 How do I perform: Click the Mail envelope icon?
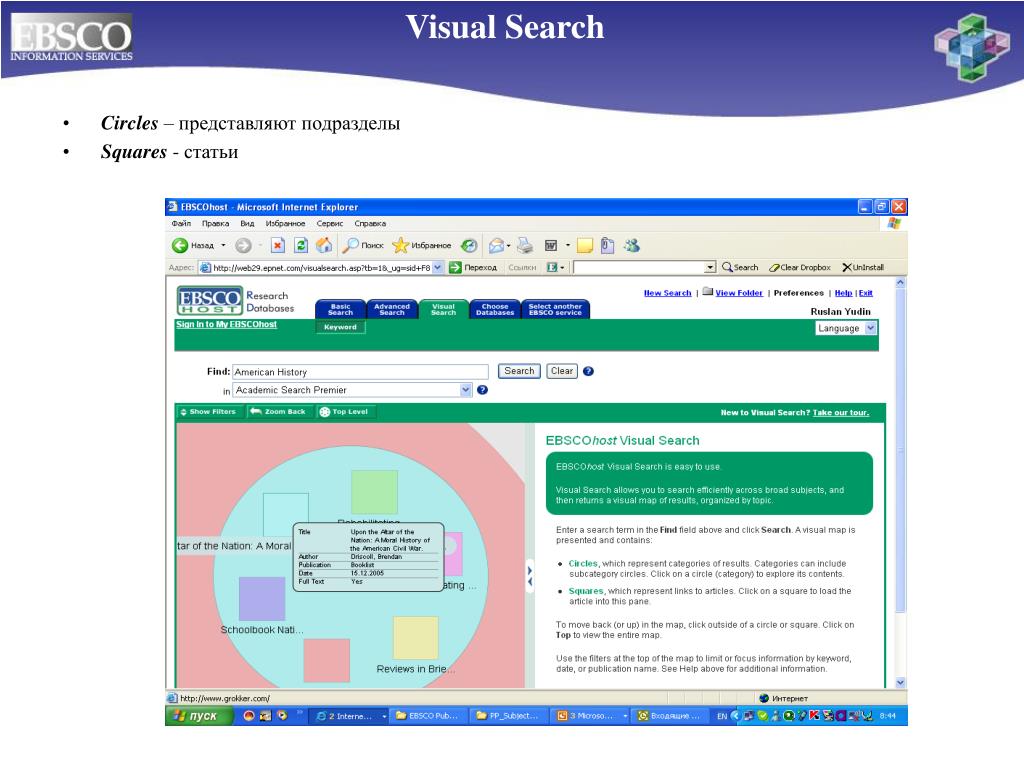click(x=497, y=246)
